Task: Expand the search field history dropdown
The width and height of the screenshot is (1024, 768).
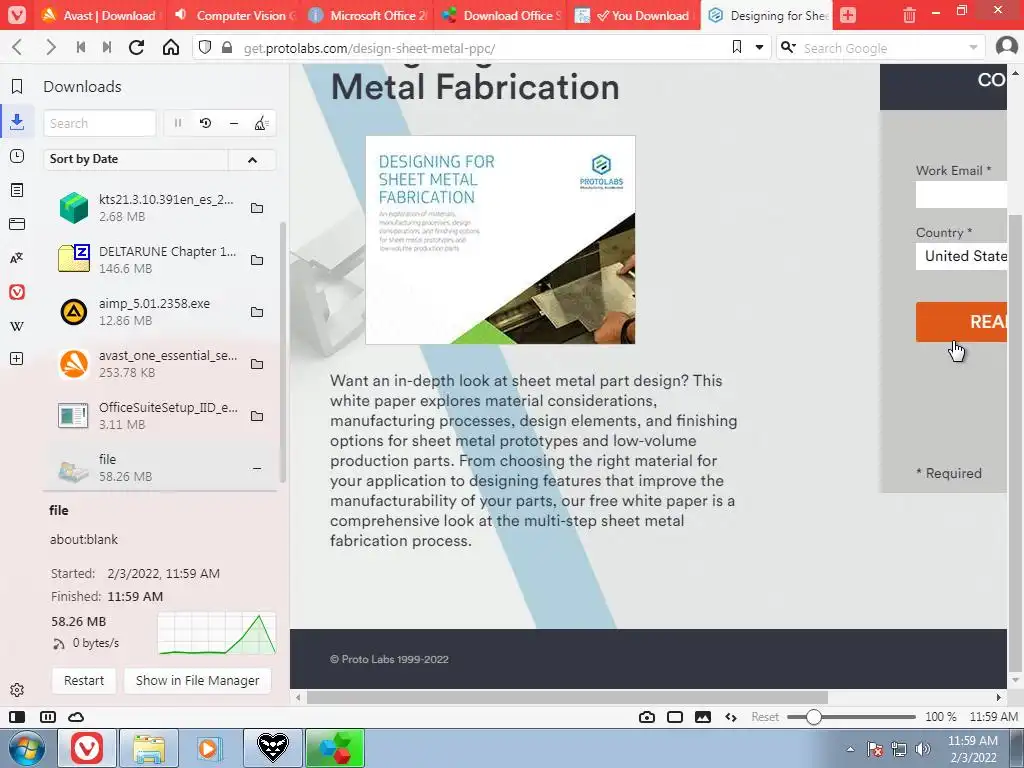Action: pyautogui.click(x=973, y=47)
